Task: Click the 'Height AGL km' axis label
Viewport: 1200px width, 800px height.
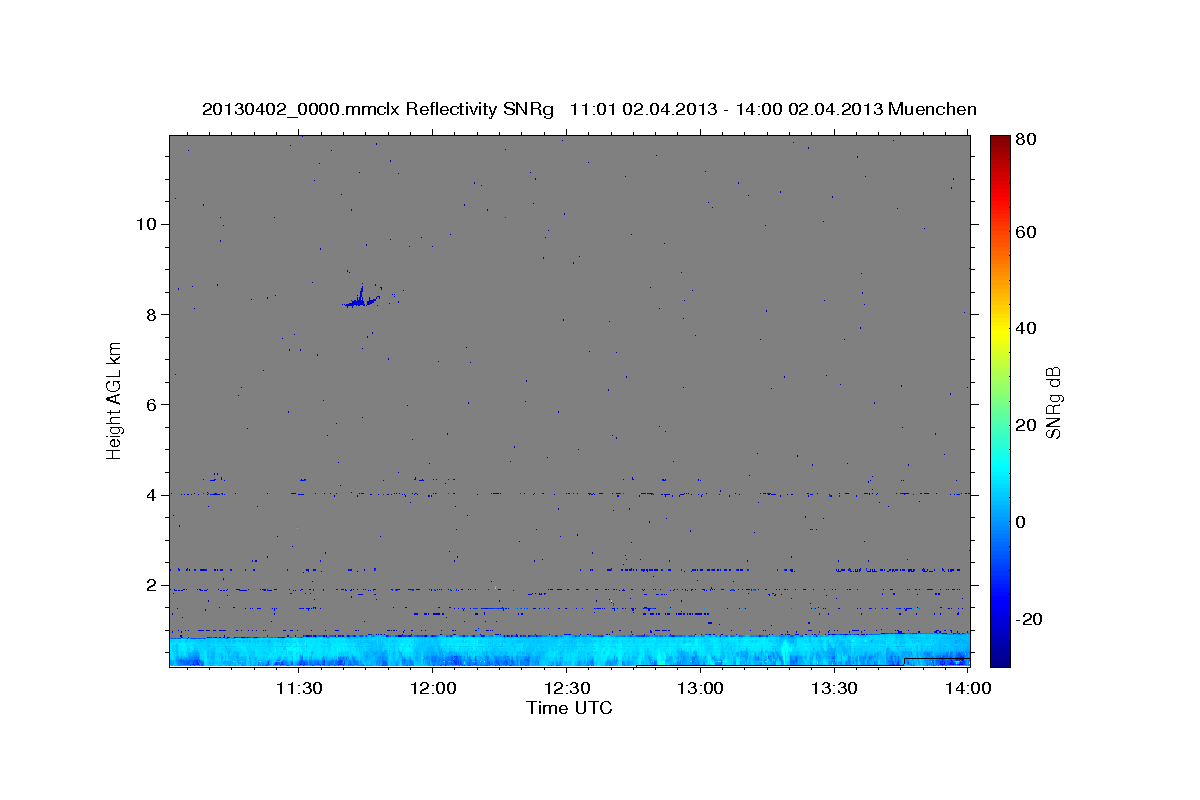Action: 114,399
